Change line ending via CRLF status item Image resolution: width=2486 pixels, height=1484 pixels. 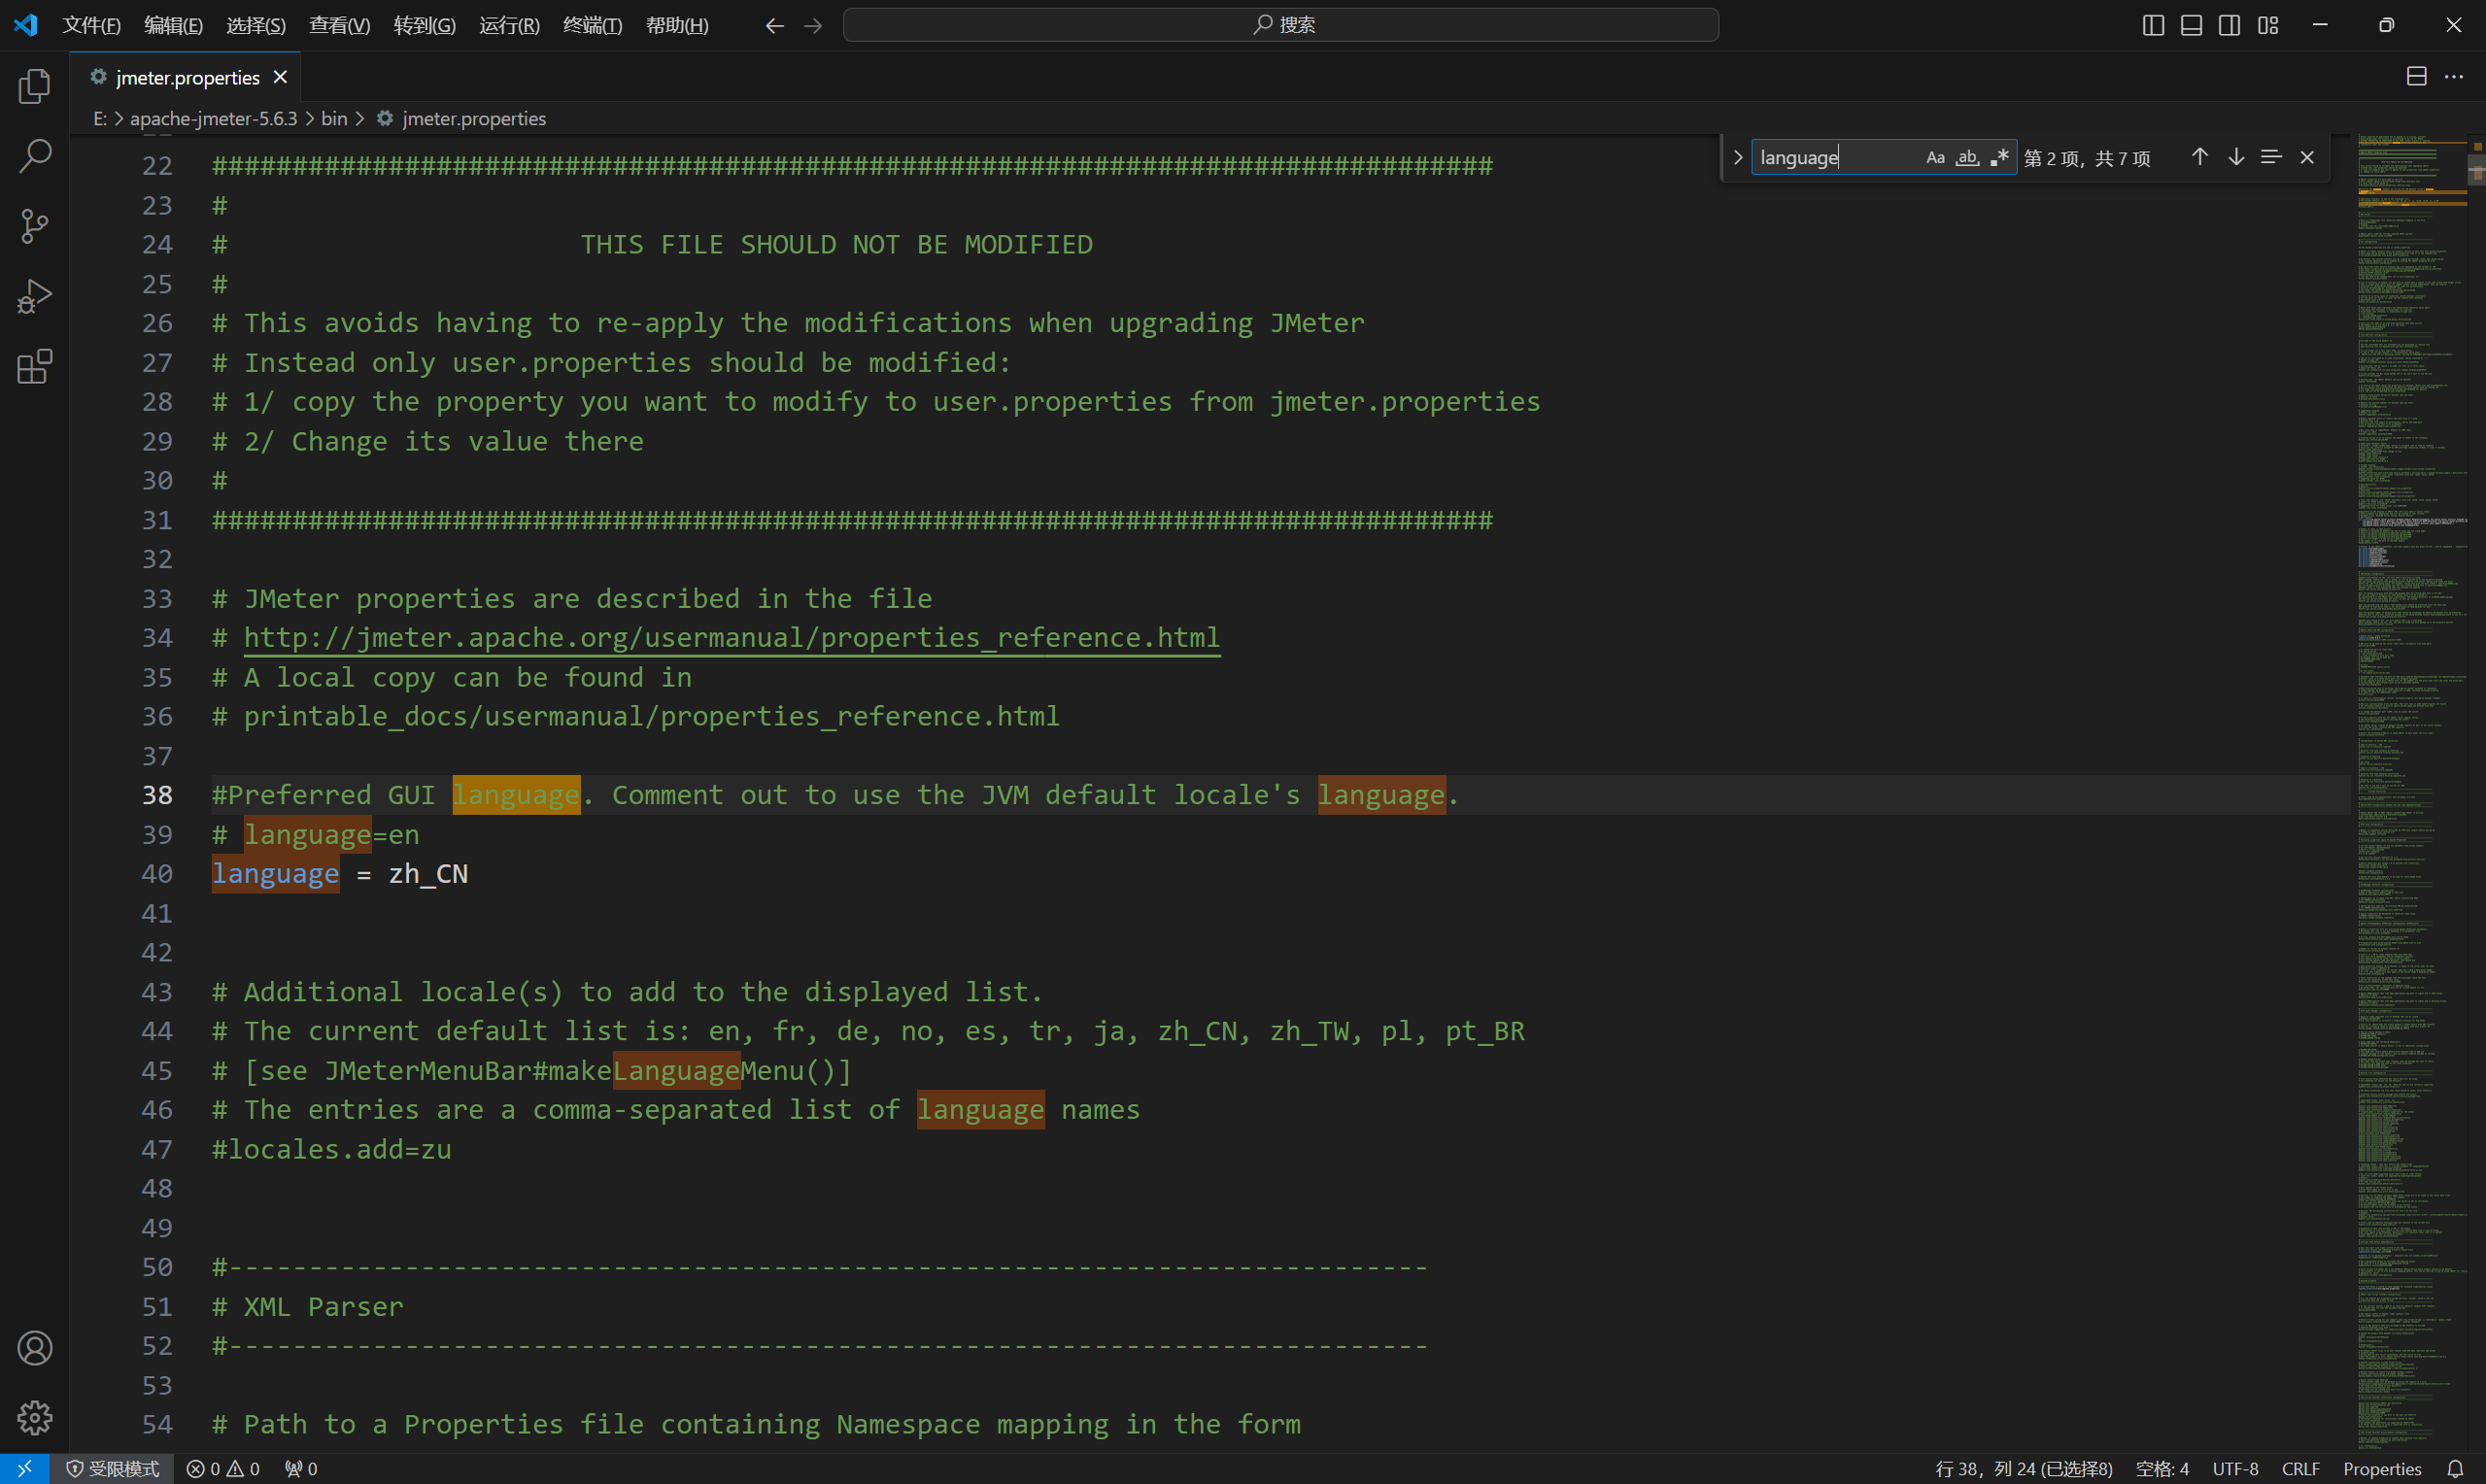pyautogui.click(x=2300, y=1468)
